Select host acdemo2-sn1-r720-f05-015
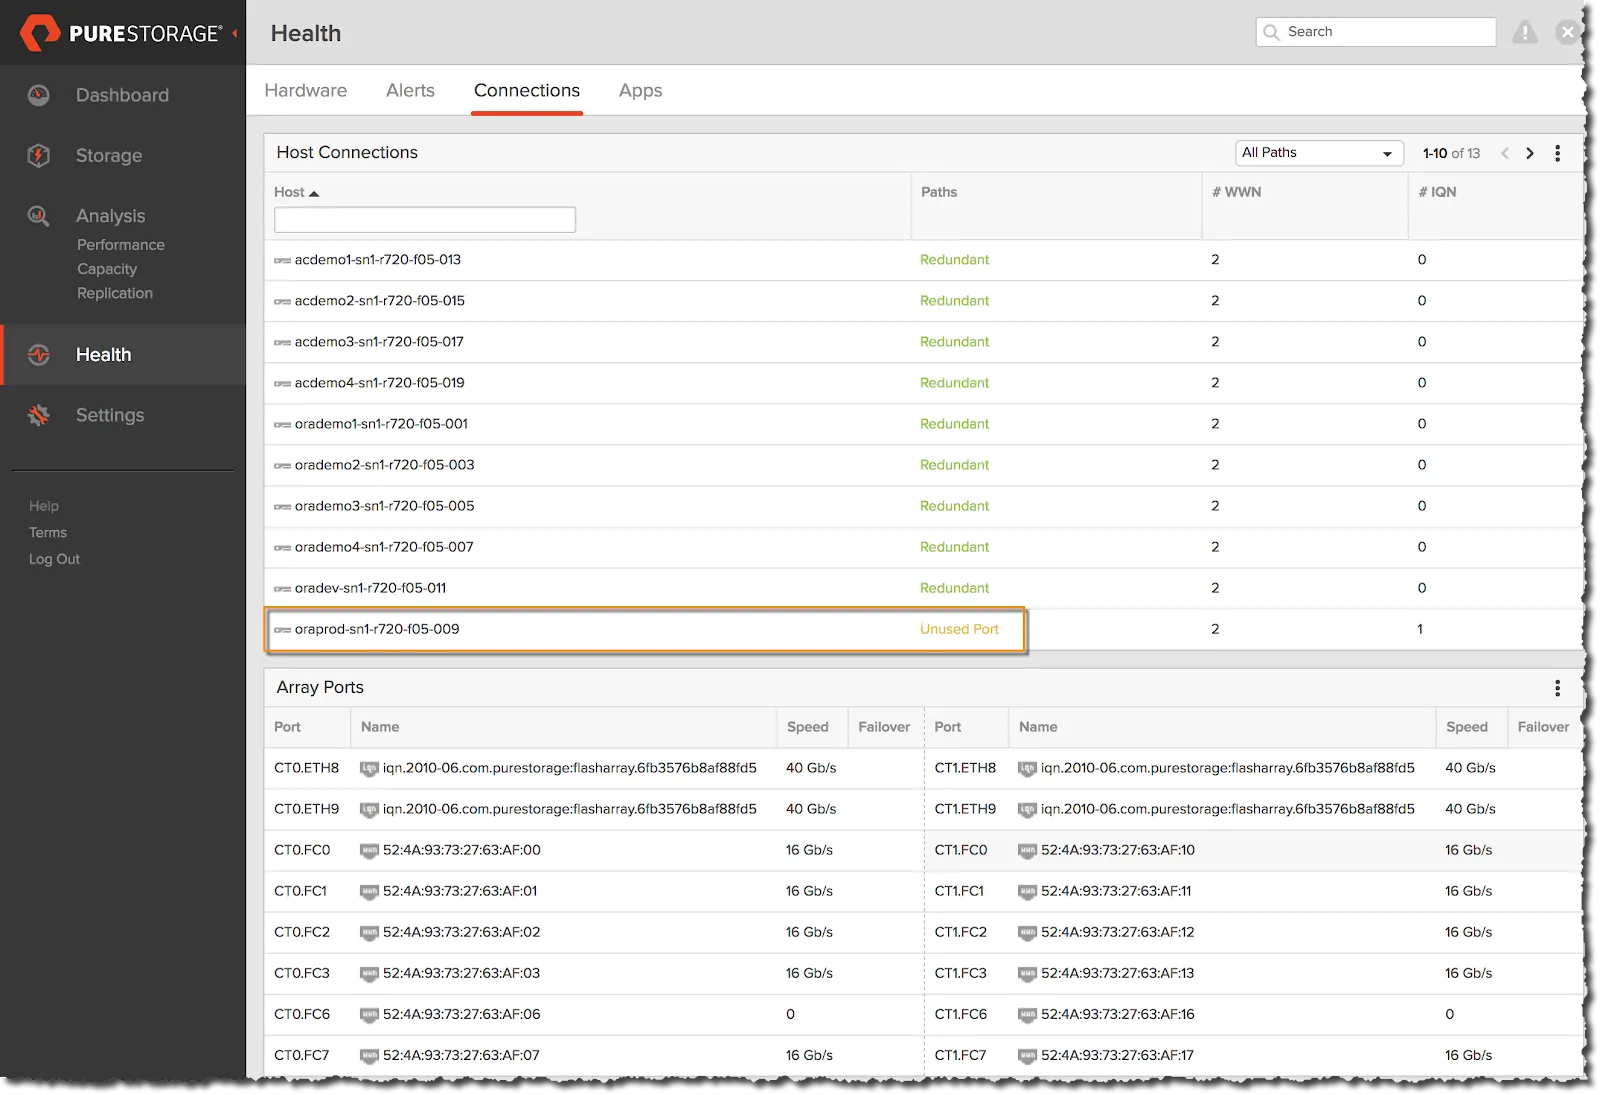The width and height of the screenshot is (1600, 1095). point(380,301)
